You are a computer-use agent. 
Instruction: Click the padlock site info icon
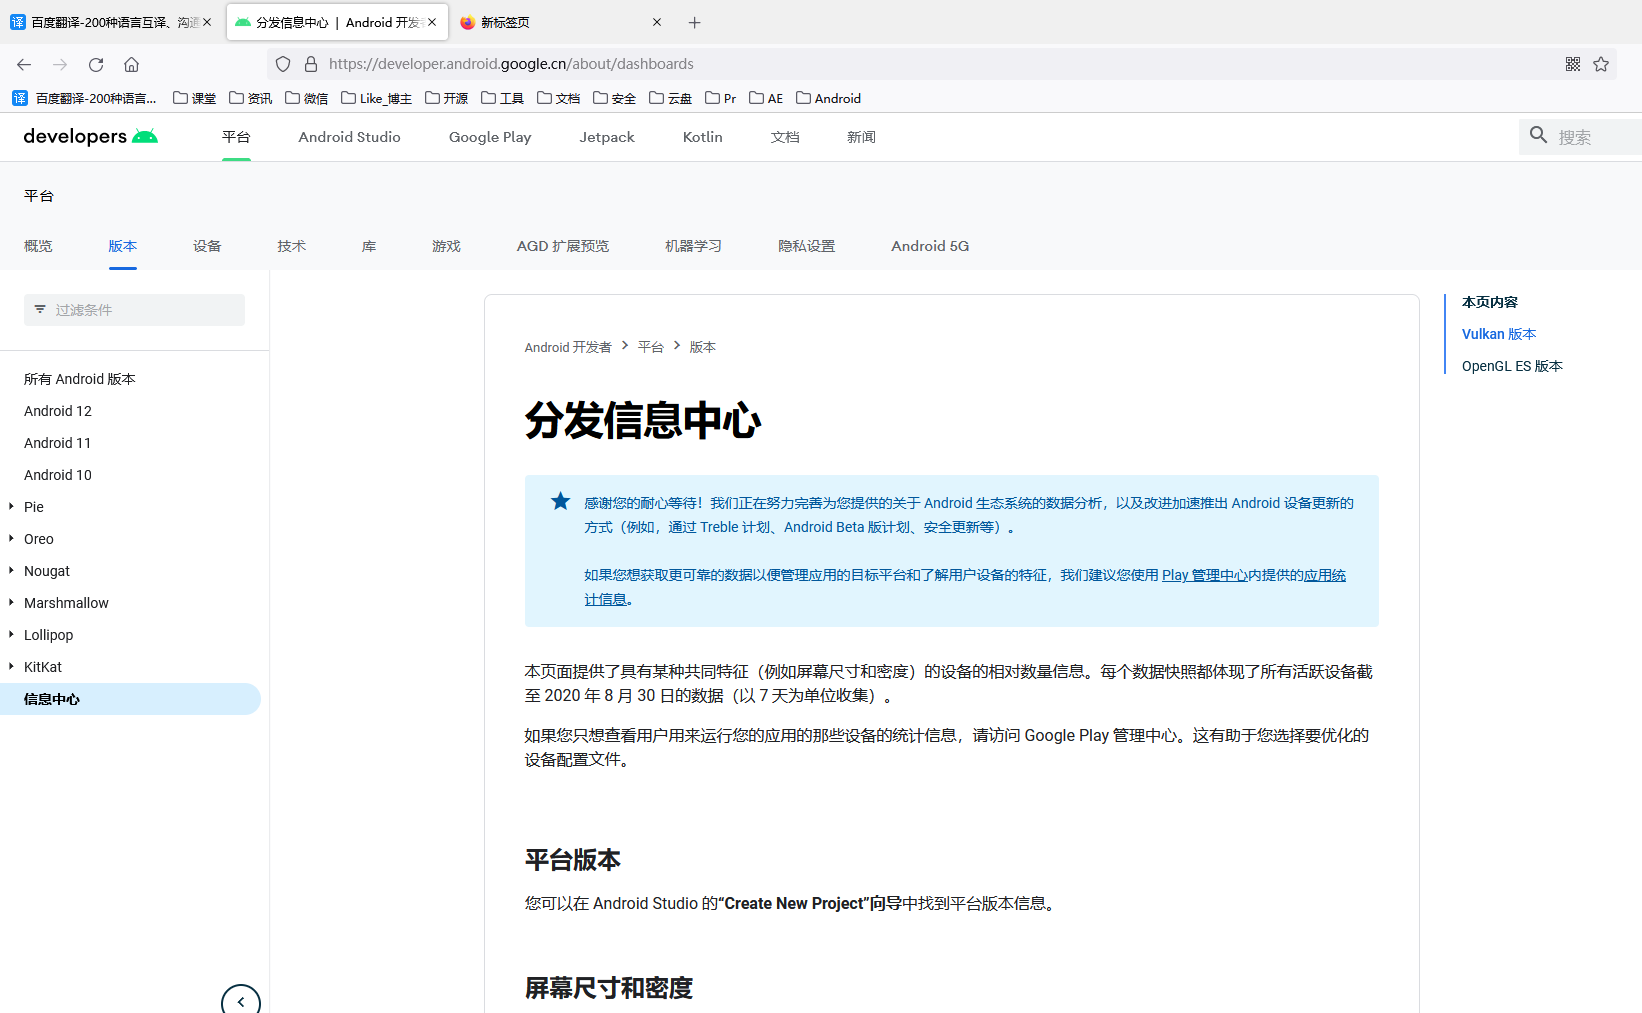[311, 64]
